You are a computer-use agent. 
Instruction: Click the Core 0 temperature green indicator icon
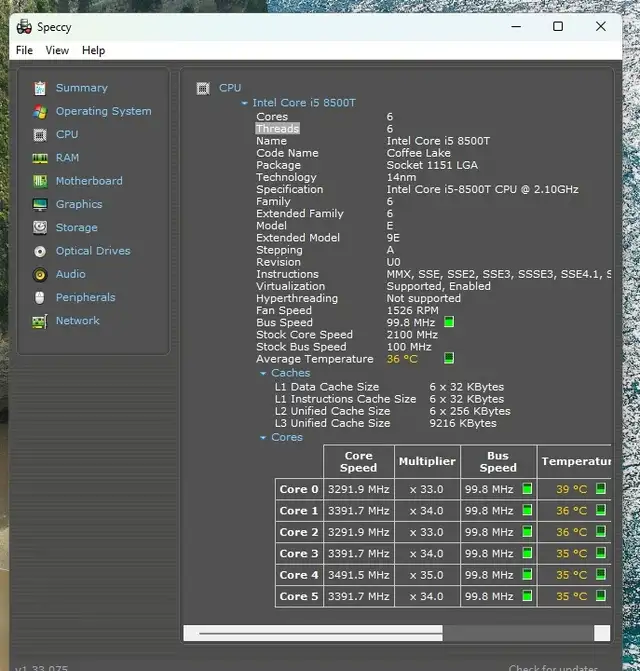point(601,488)
